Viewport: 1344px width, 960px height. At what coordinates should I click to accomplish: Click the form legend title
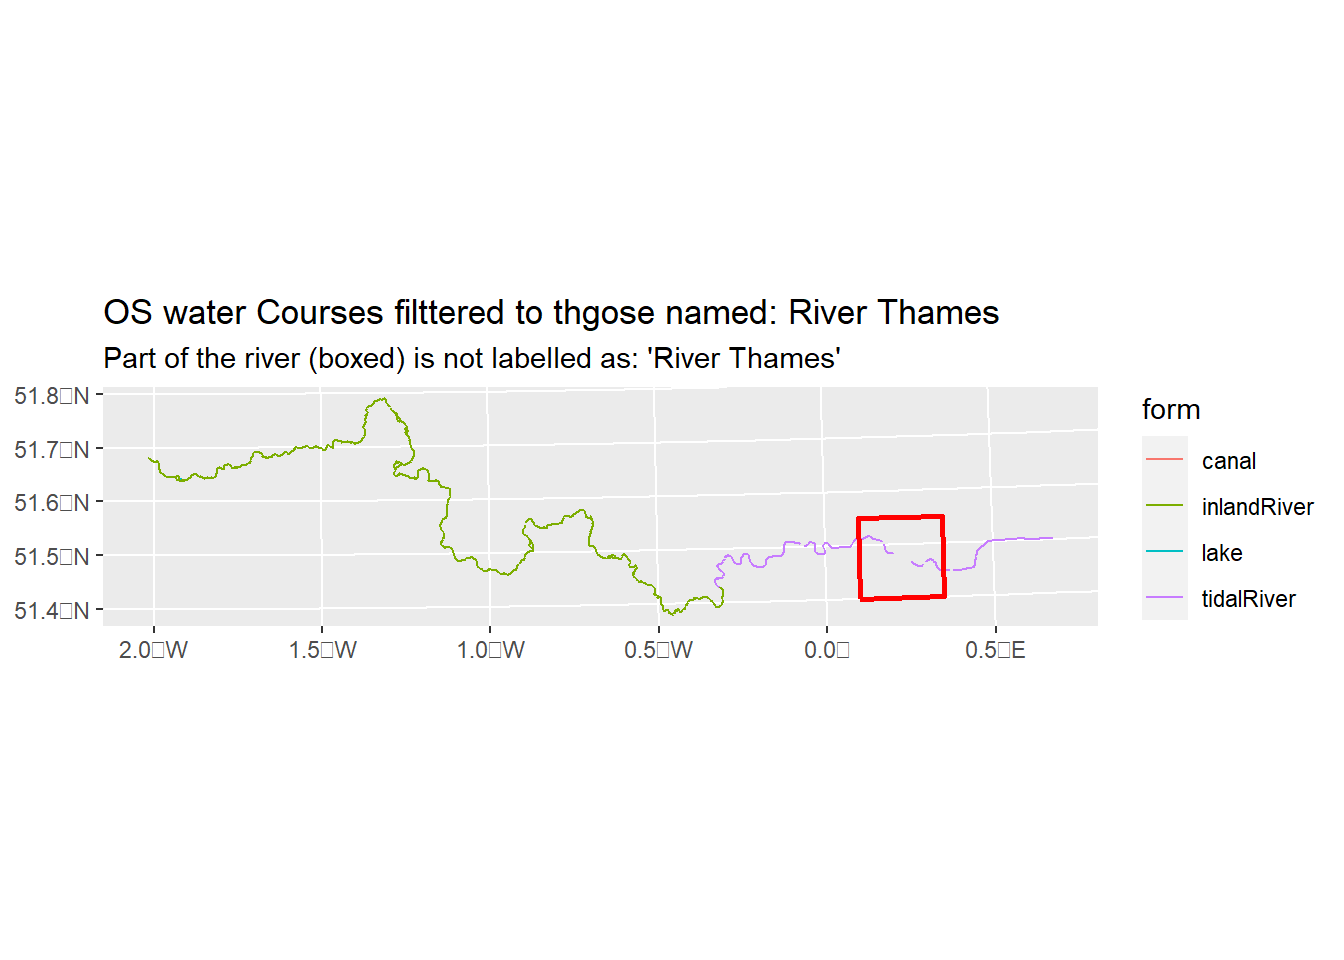tap(1171, 409)
